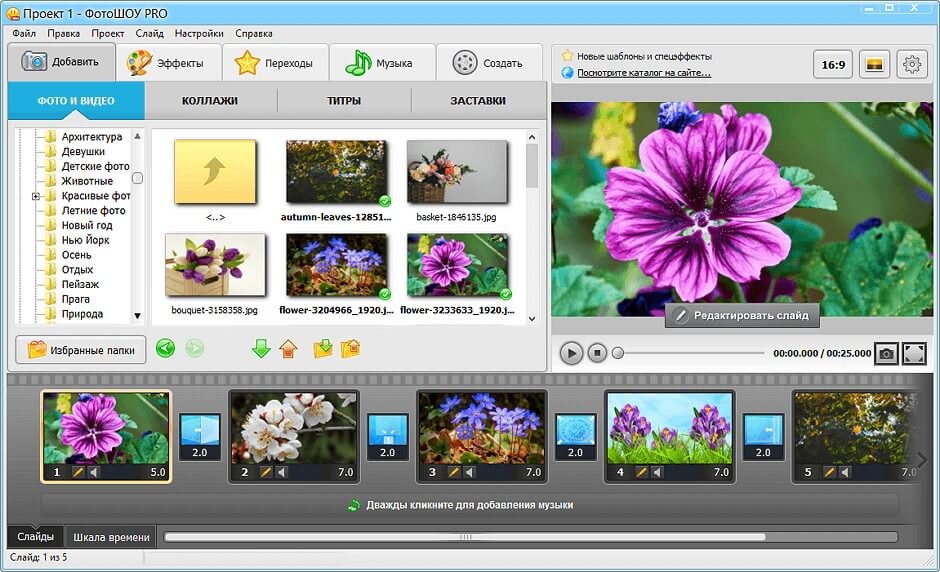Viewport: 940px width, 572px height.
Task: Click the preview playback progress slider
Action: [690, 353]
